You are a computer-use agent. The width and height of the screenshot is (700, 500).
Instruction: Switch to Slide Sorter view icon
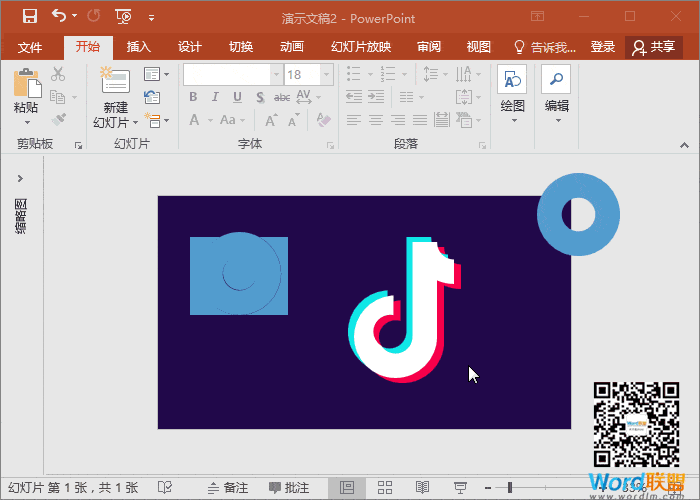point(385,488)
